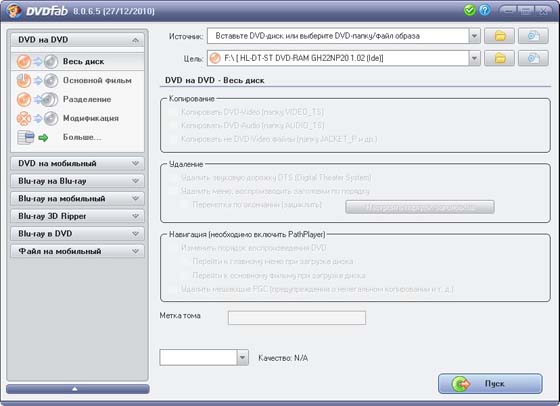Image resolution: width=560 pixels, height=406 pixels.
Task: Expand DVD на мобильный section
Action: tap(78, 164)
